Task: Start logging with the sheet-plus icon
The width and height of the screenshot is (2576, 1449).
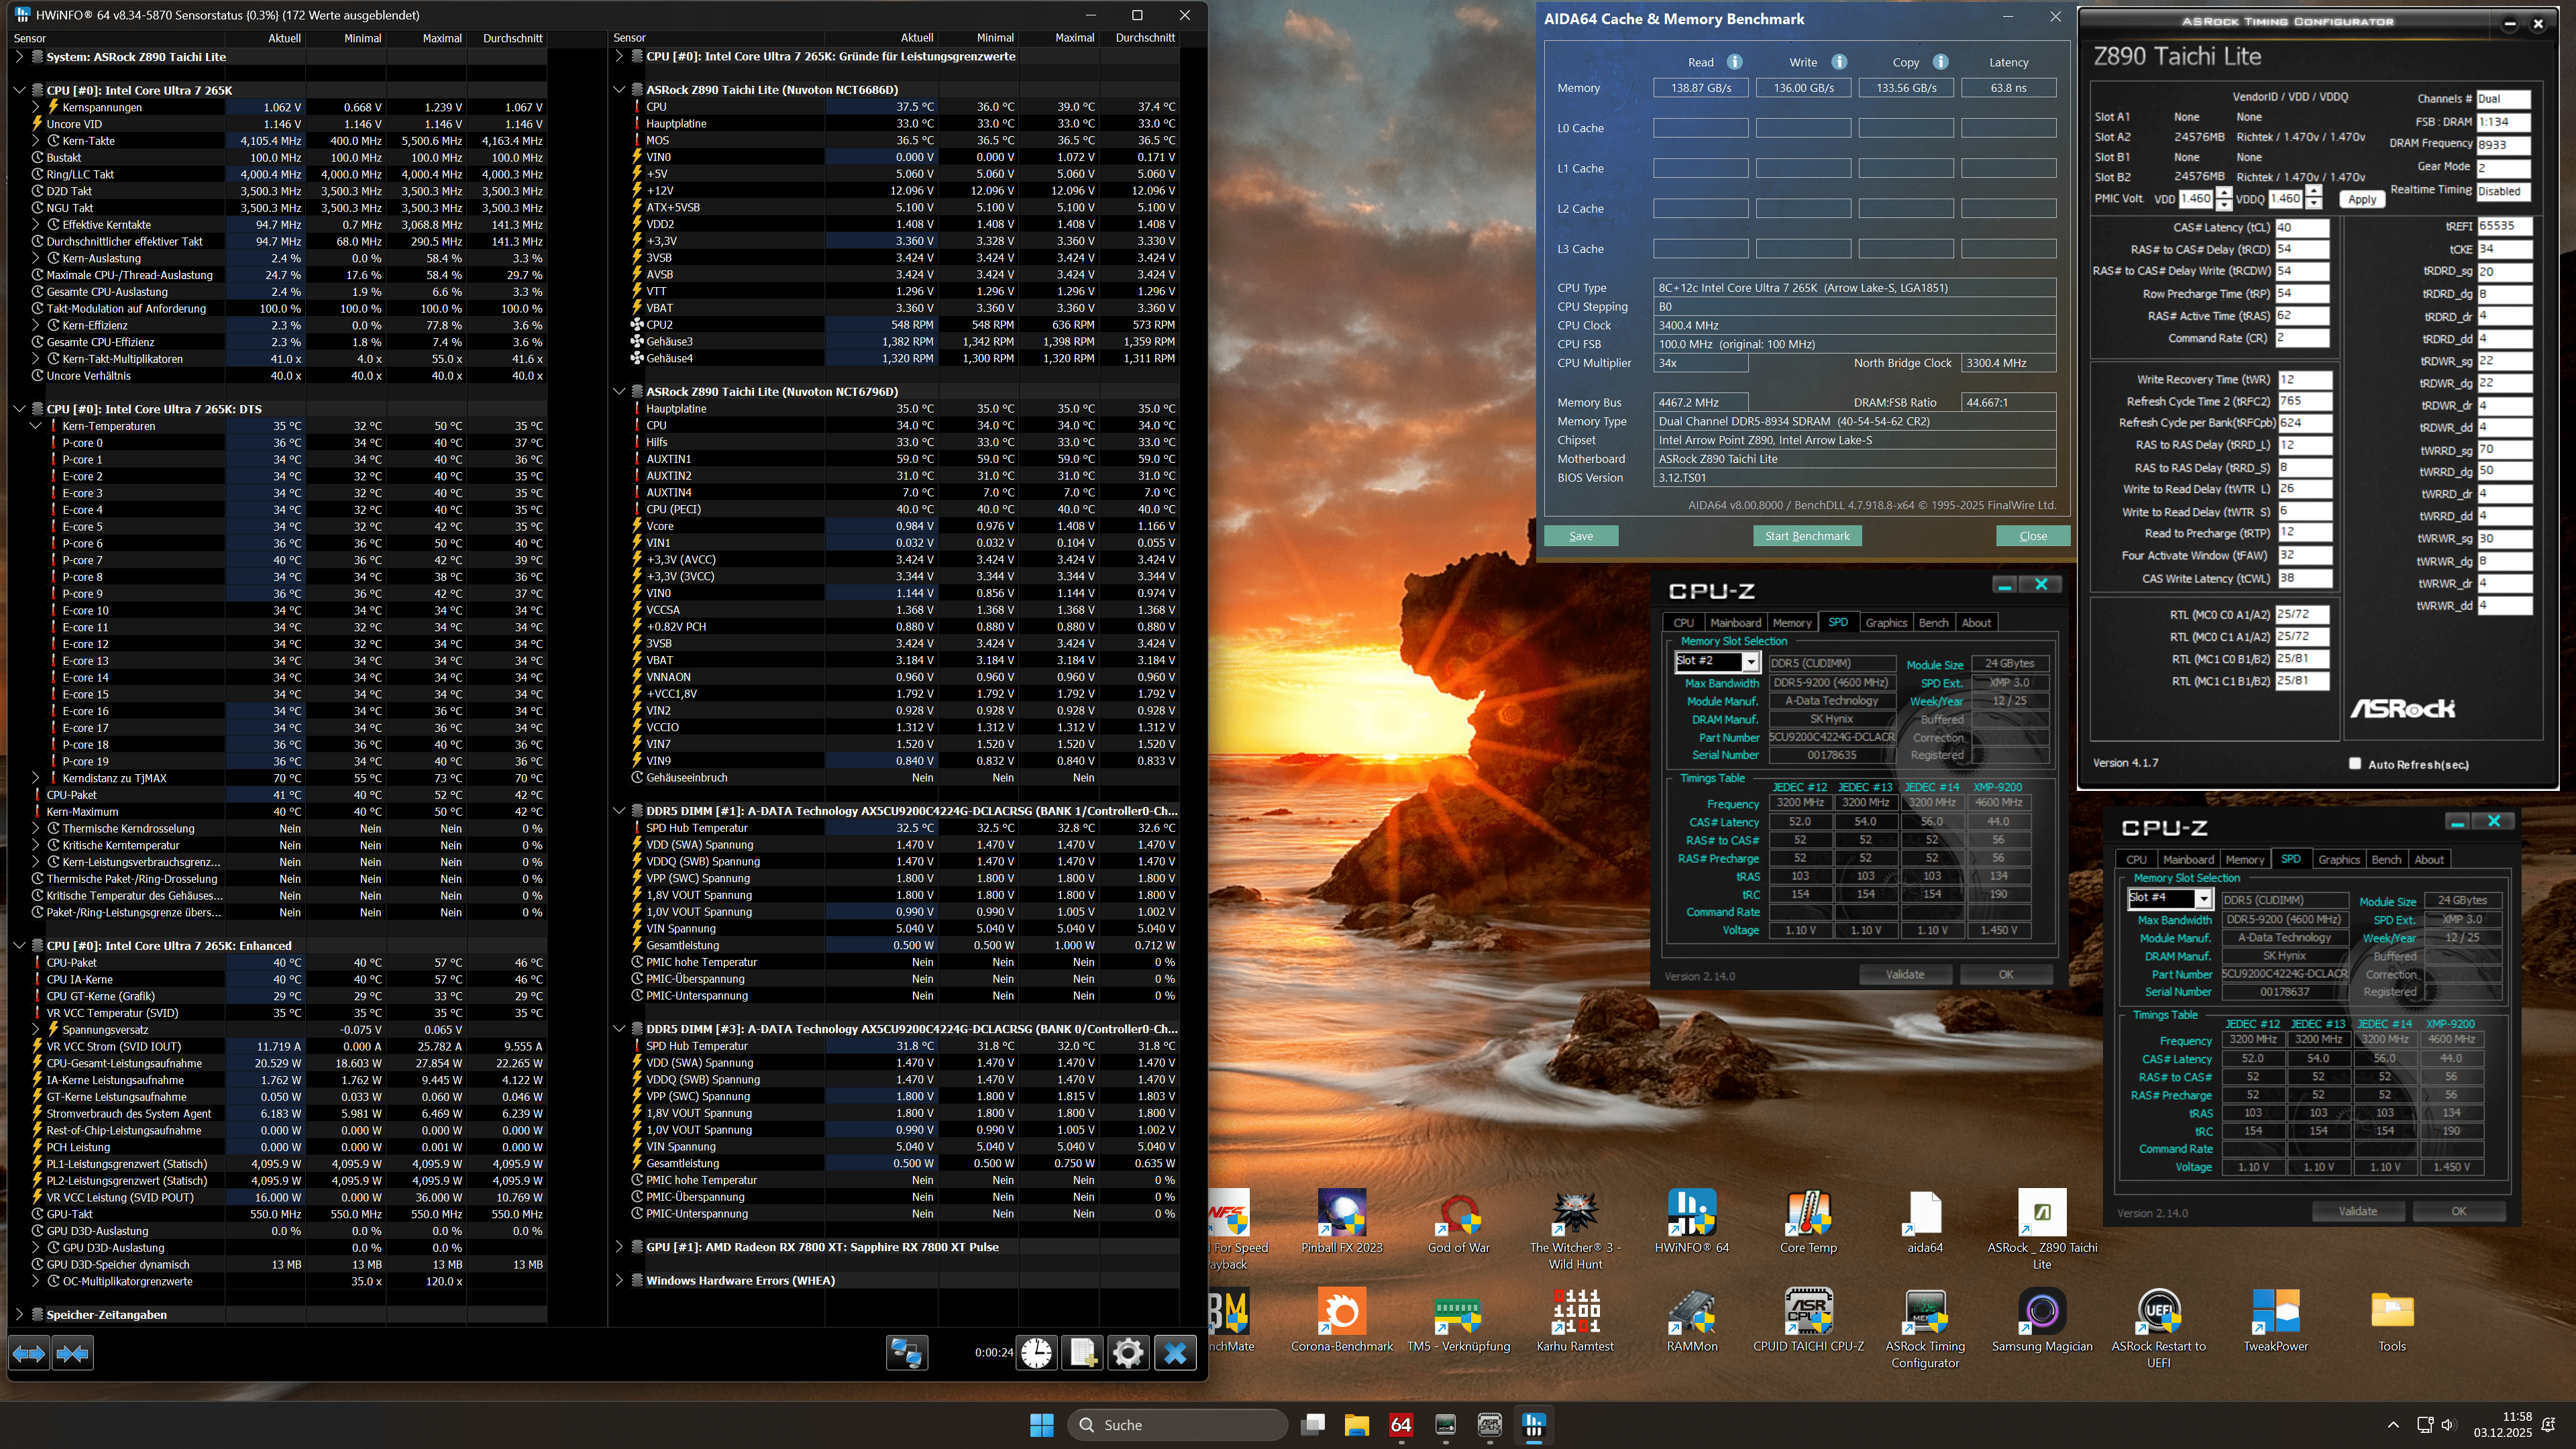Action: (1082, 1353)
